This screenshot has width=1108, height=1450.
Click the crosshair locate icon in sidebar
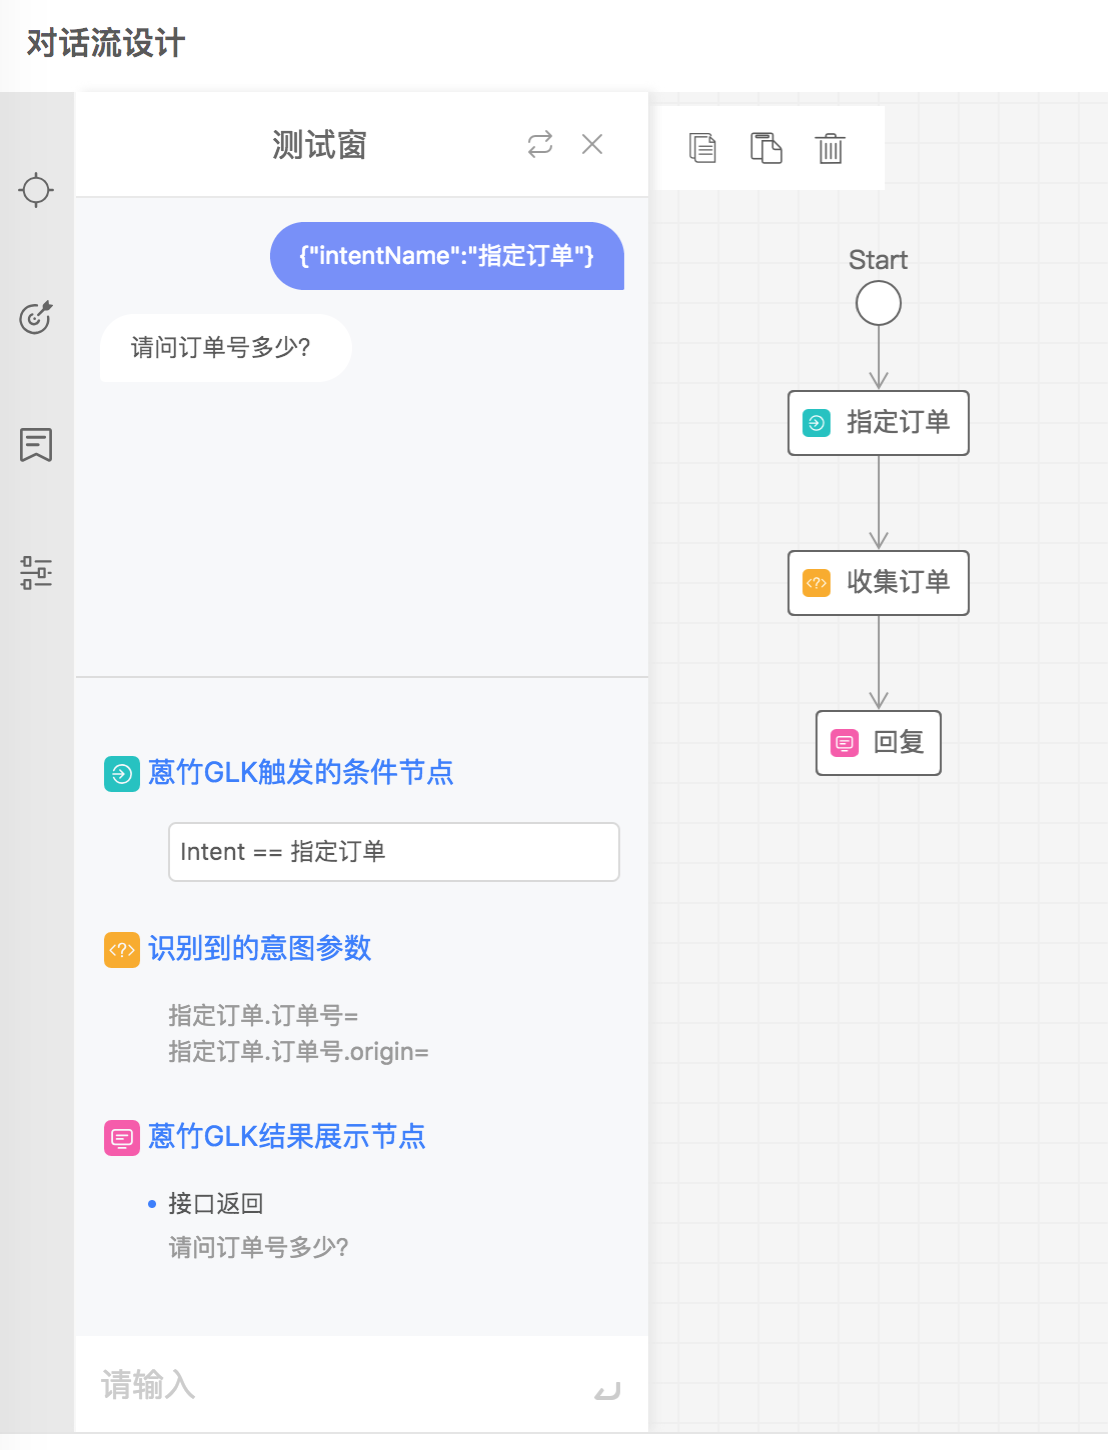(x=36, y=190)
